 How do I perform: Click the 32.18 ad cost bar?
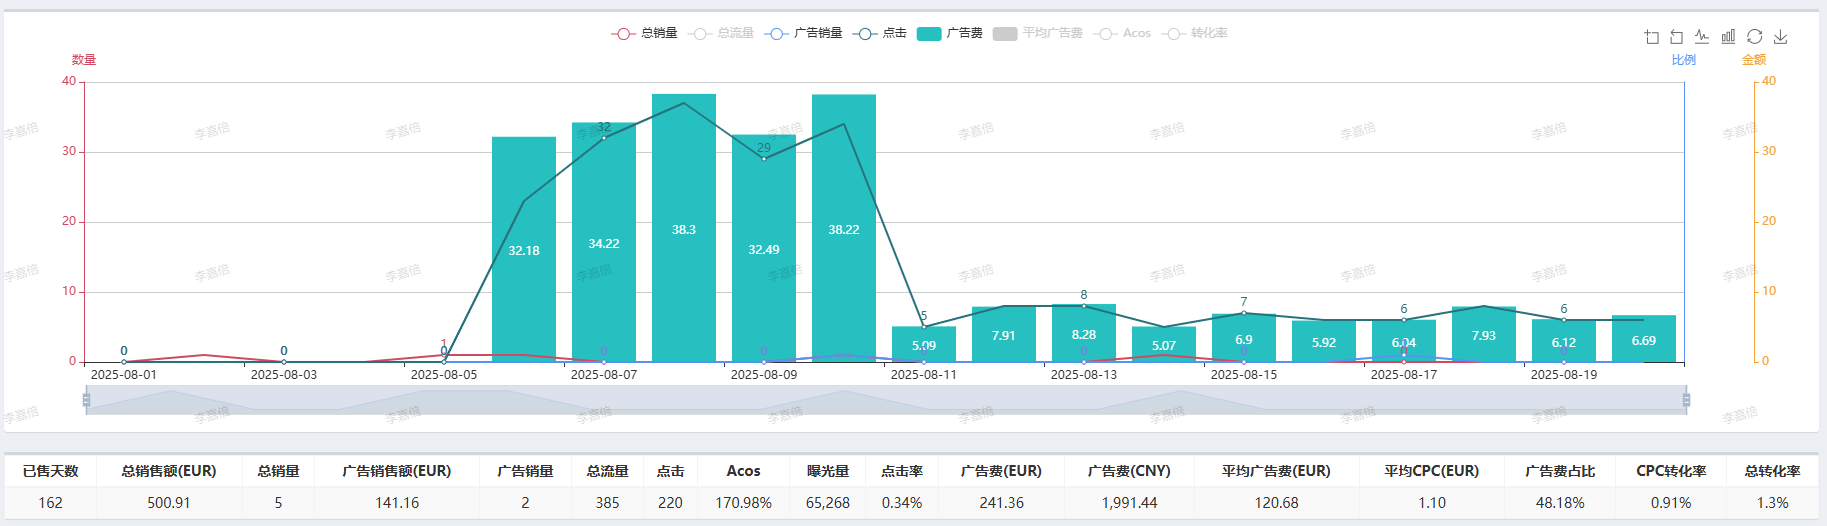click(x=524, y=250)
